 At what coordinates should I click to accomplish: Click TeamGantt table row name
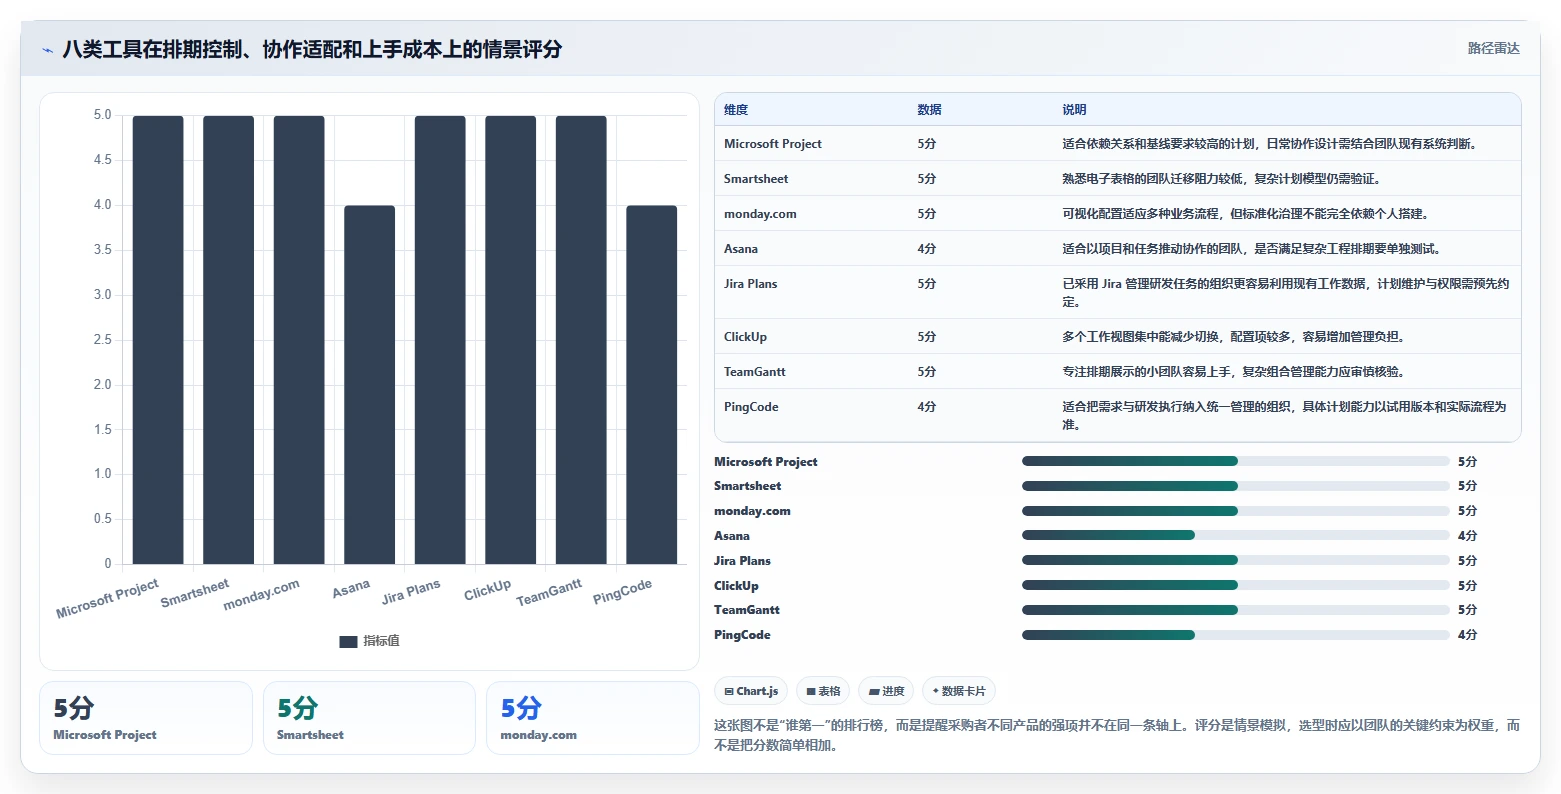pos(755,372)
